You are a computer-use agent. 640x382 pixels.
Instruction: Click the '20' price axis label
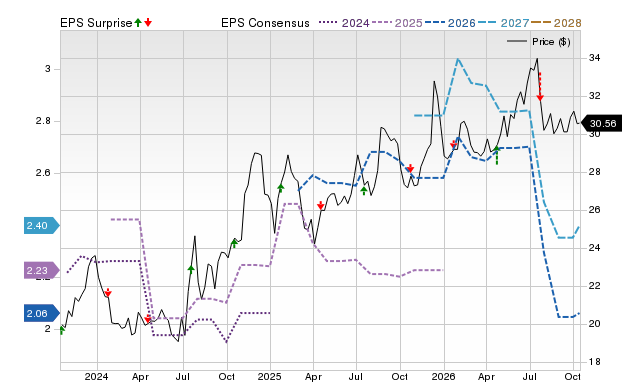tap(594, 323)
